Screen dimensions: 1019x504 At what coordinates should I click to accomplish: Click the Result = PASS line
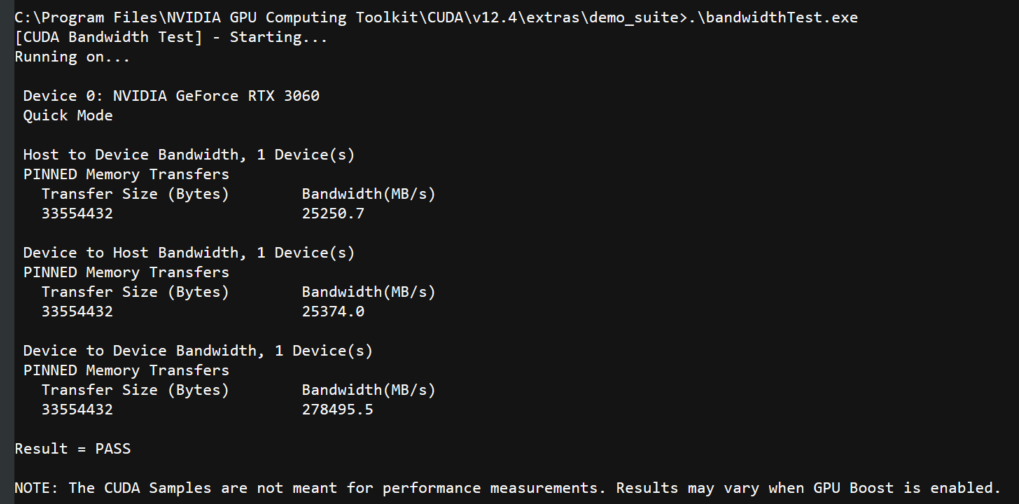tap(73, 449)
